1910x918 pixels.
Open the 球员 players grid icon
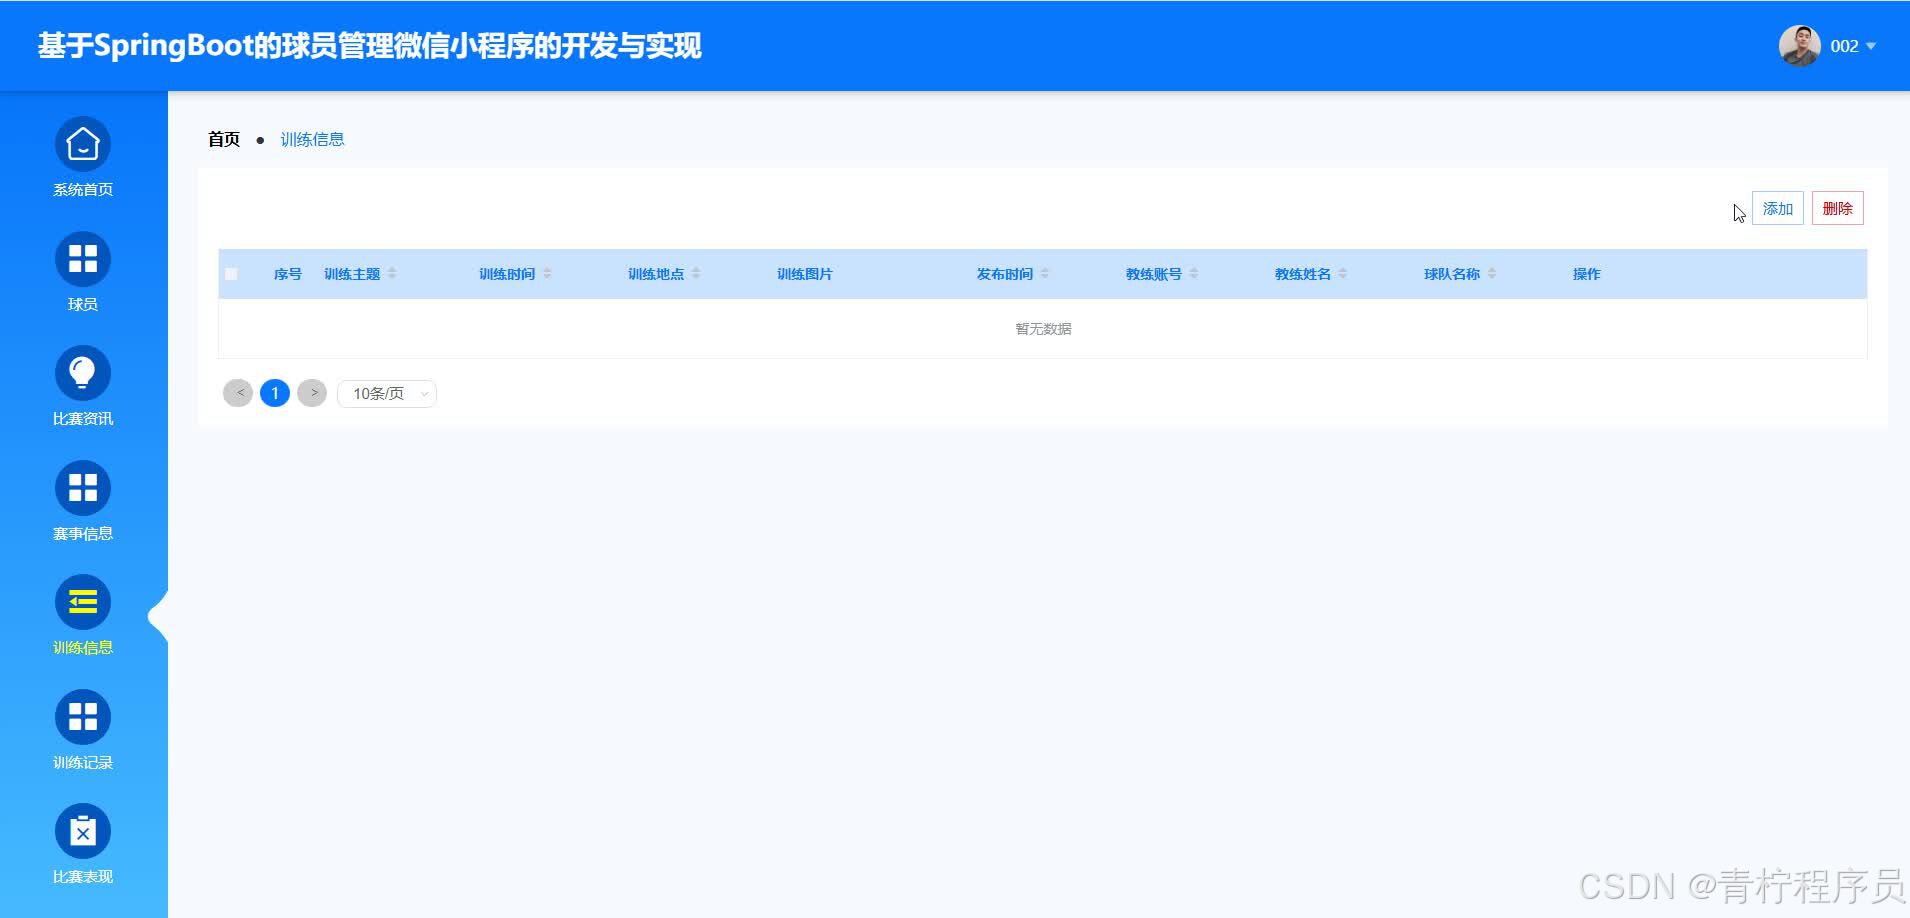click(83, 259)
